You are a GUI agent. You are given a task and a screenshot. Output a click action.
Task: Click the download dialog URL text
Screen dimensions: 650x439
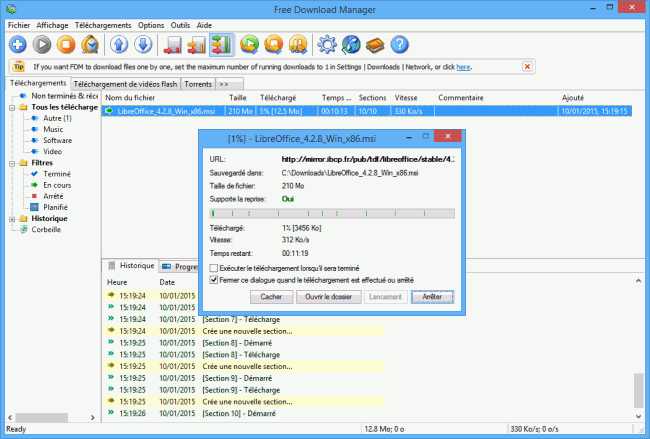pyautogui.click(x=368, y=159)
